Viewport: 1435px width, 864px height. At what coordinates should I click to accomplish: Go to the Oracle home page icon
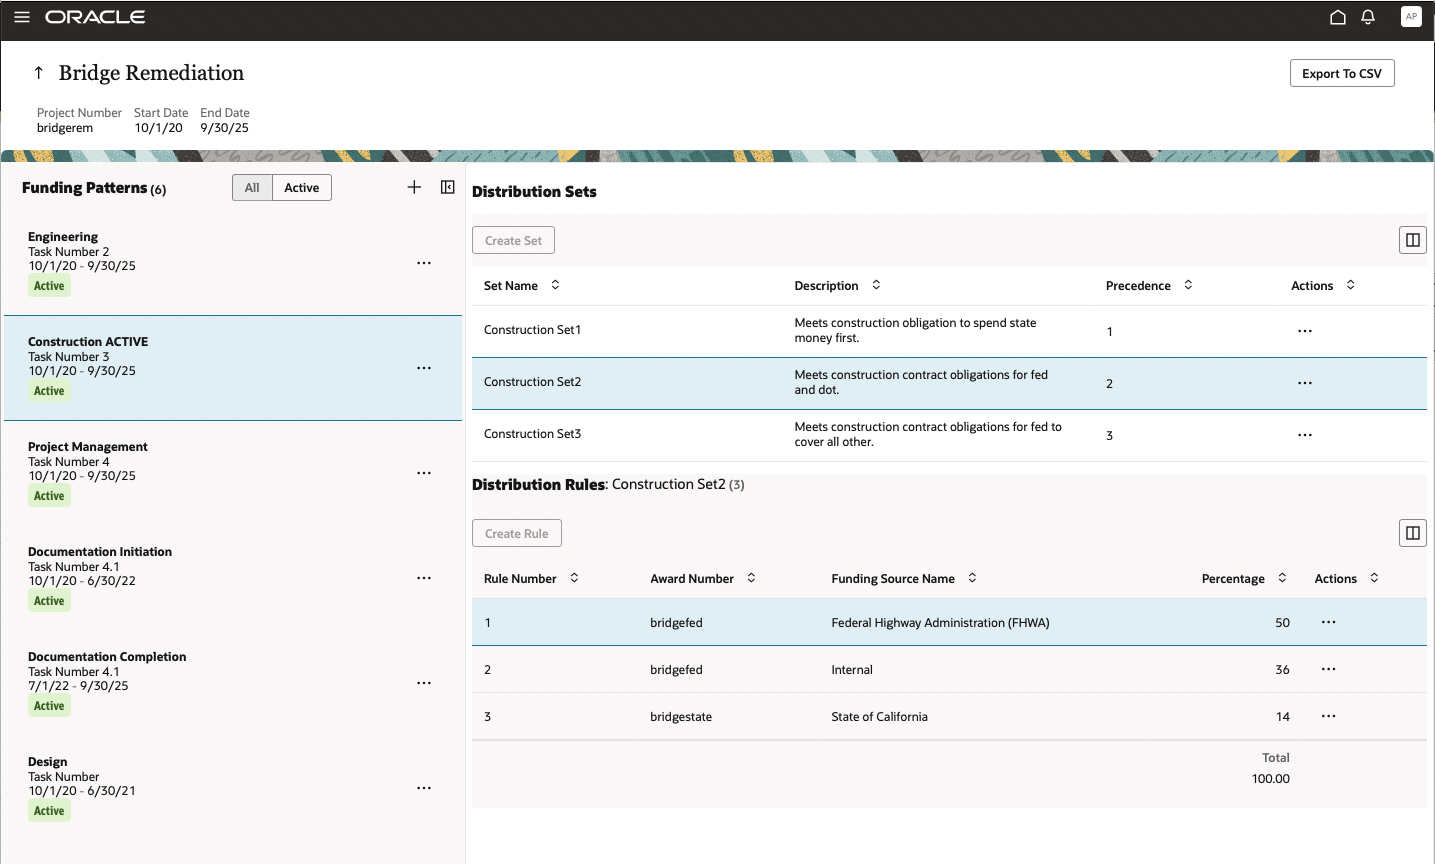point(1337,17)
